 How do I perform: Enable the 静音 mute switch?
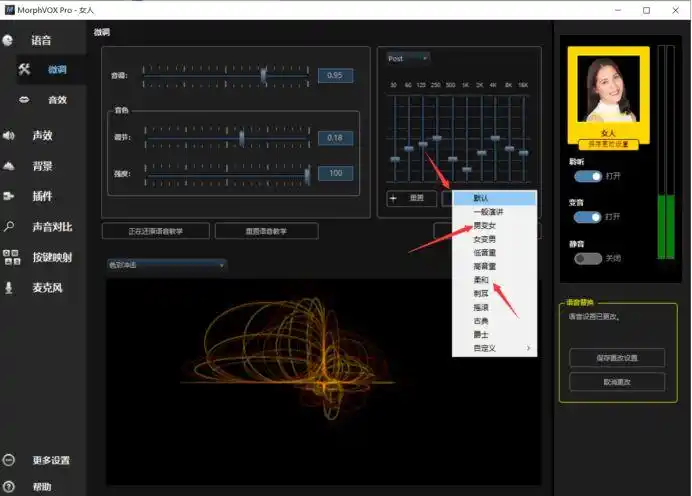[588, 258]
